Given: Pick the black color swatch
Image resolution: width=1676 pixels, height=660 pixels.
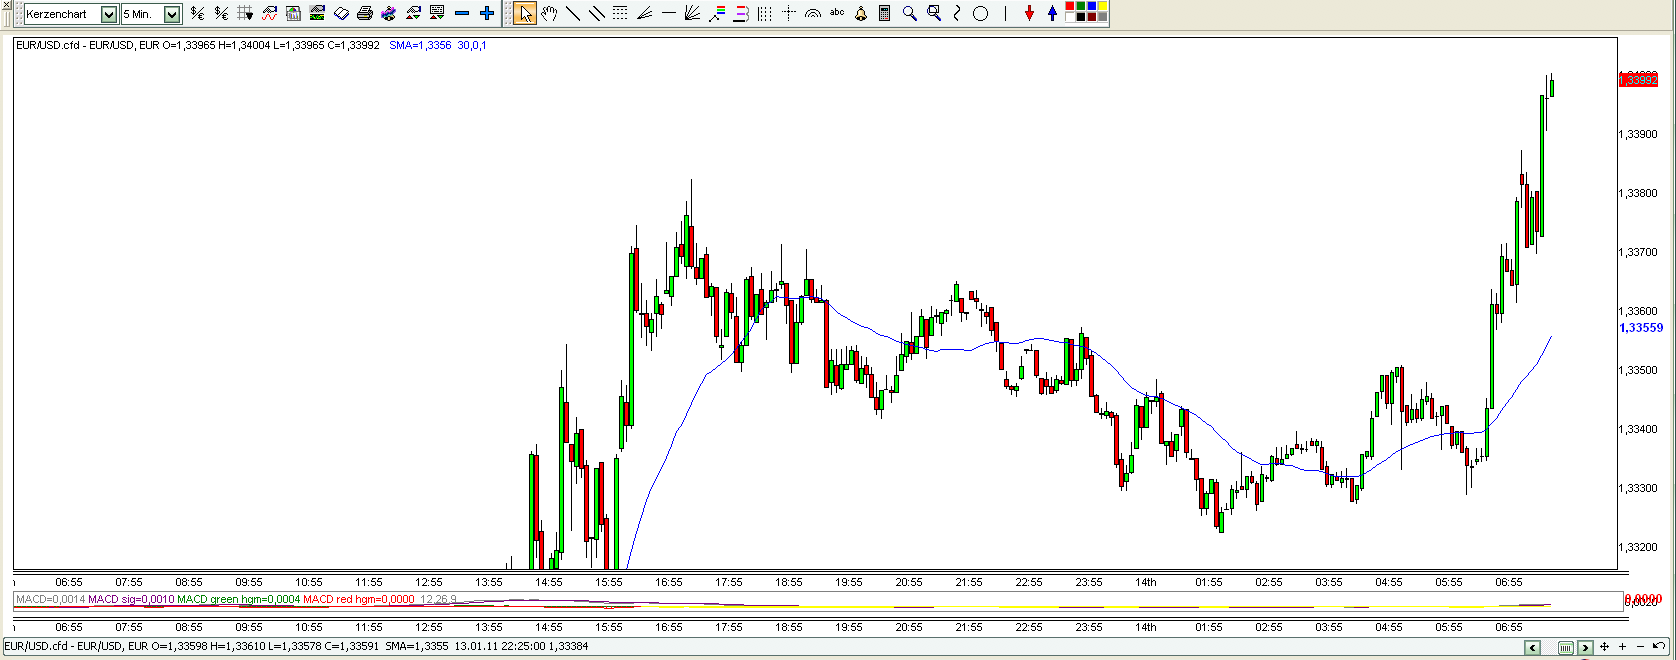Looking at the screenshot, I should click(x=1080, y=17).
